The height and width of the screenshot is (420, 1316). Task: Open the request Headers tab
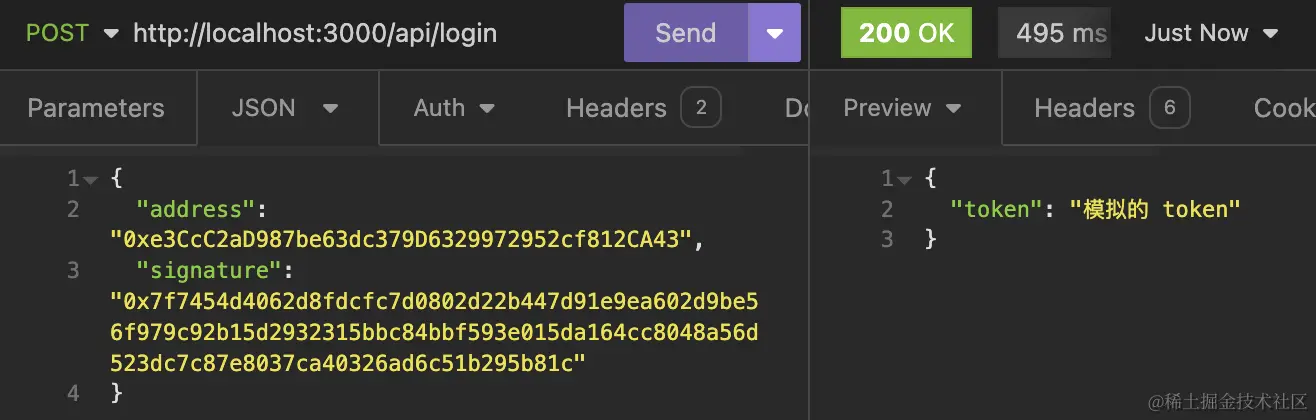click(x=616, y=108)
